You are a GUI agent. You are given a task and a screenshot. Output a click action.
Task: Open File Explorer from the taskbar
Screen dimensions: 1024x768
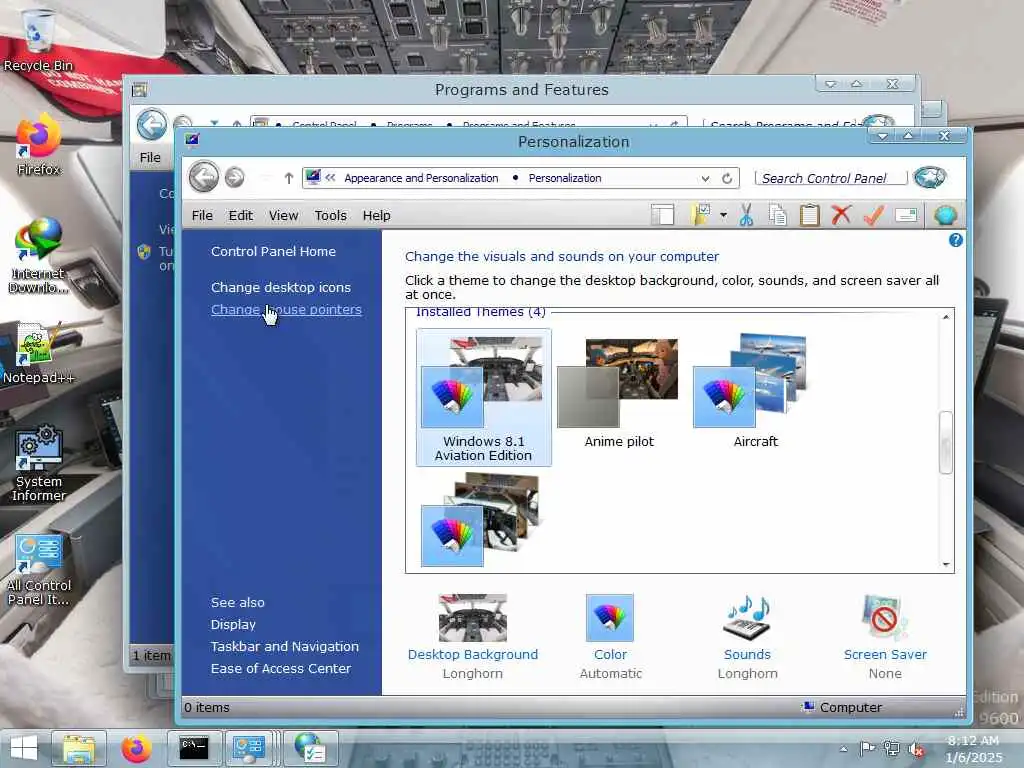pos(78,748)
